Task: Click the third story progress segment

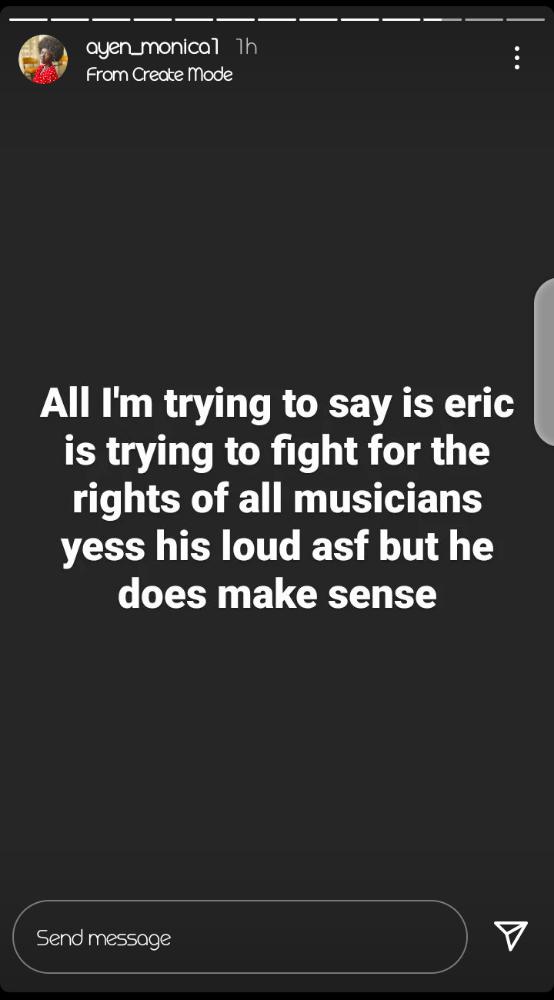Action: (112, 19)
